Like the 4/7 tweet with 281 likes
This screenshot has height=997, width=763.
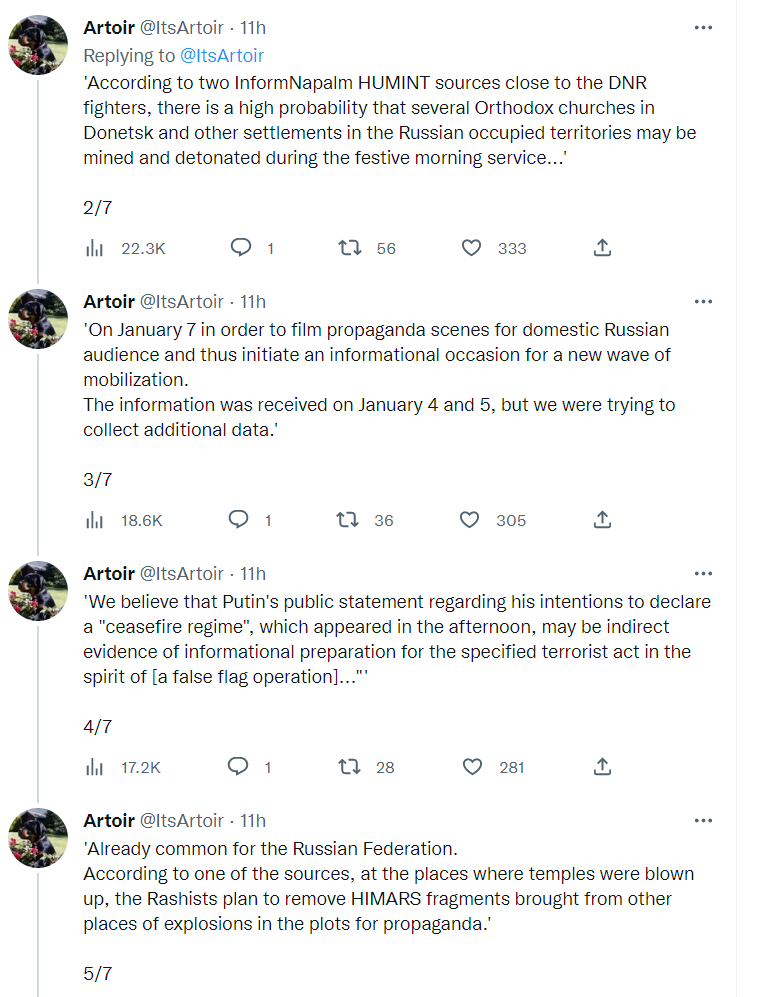click(472, 767)
